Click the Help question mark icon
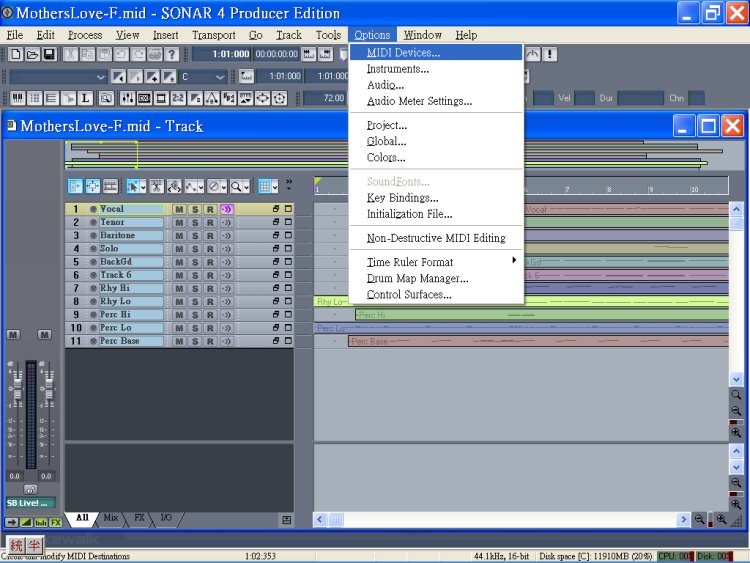 172,54
